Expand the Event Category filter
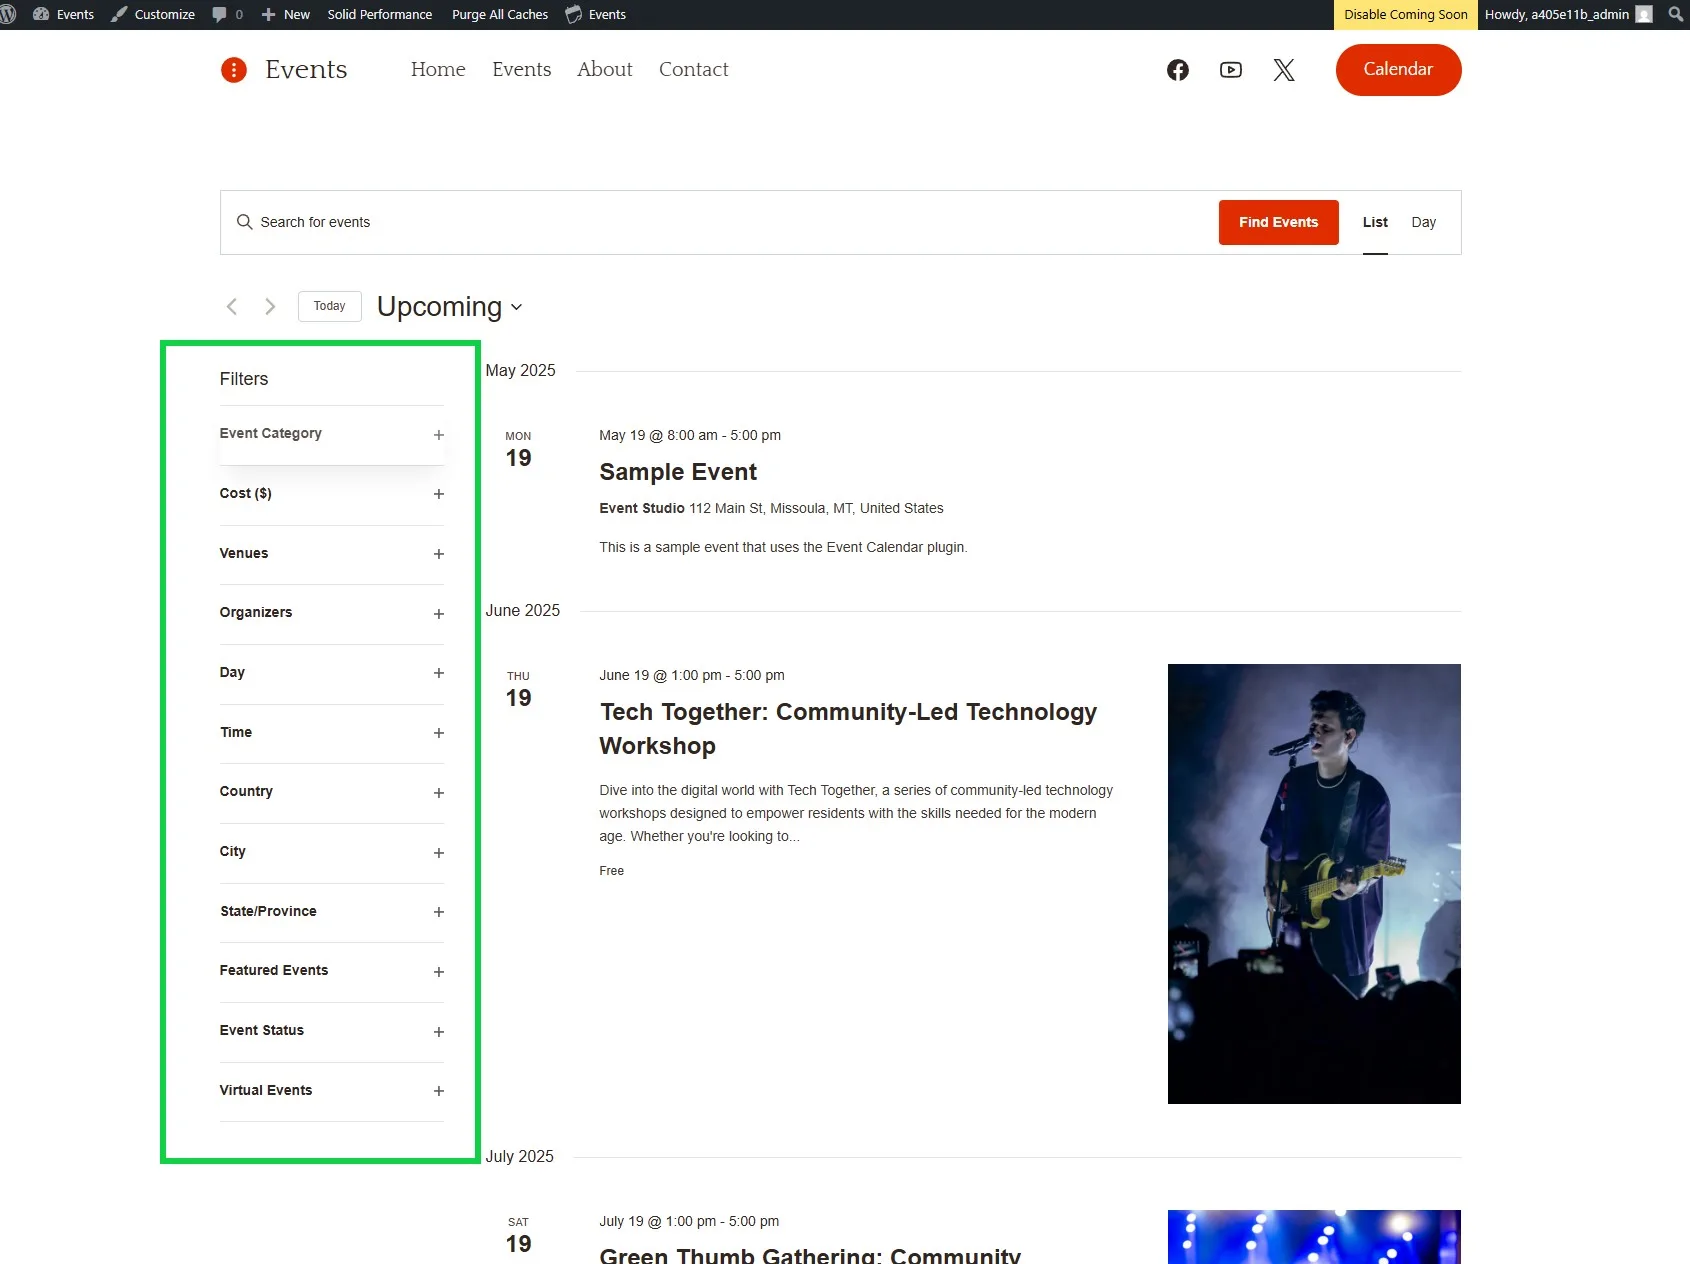 (439, 434)
